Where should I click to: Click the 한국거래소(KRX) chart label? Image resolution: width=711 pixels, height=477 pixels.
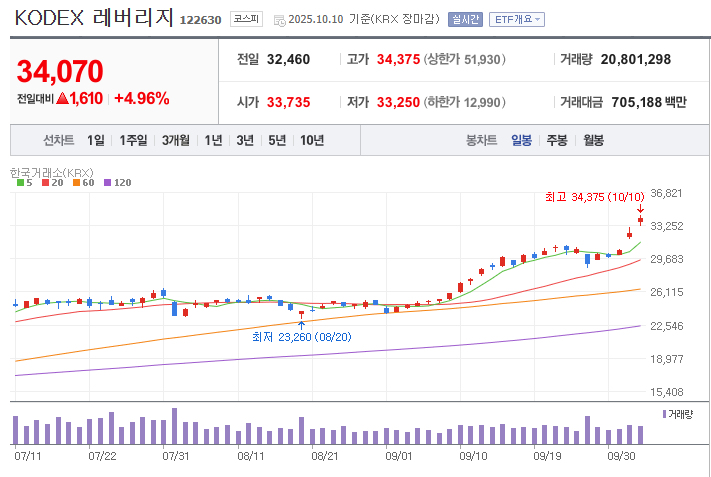[52, 172]
